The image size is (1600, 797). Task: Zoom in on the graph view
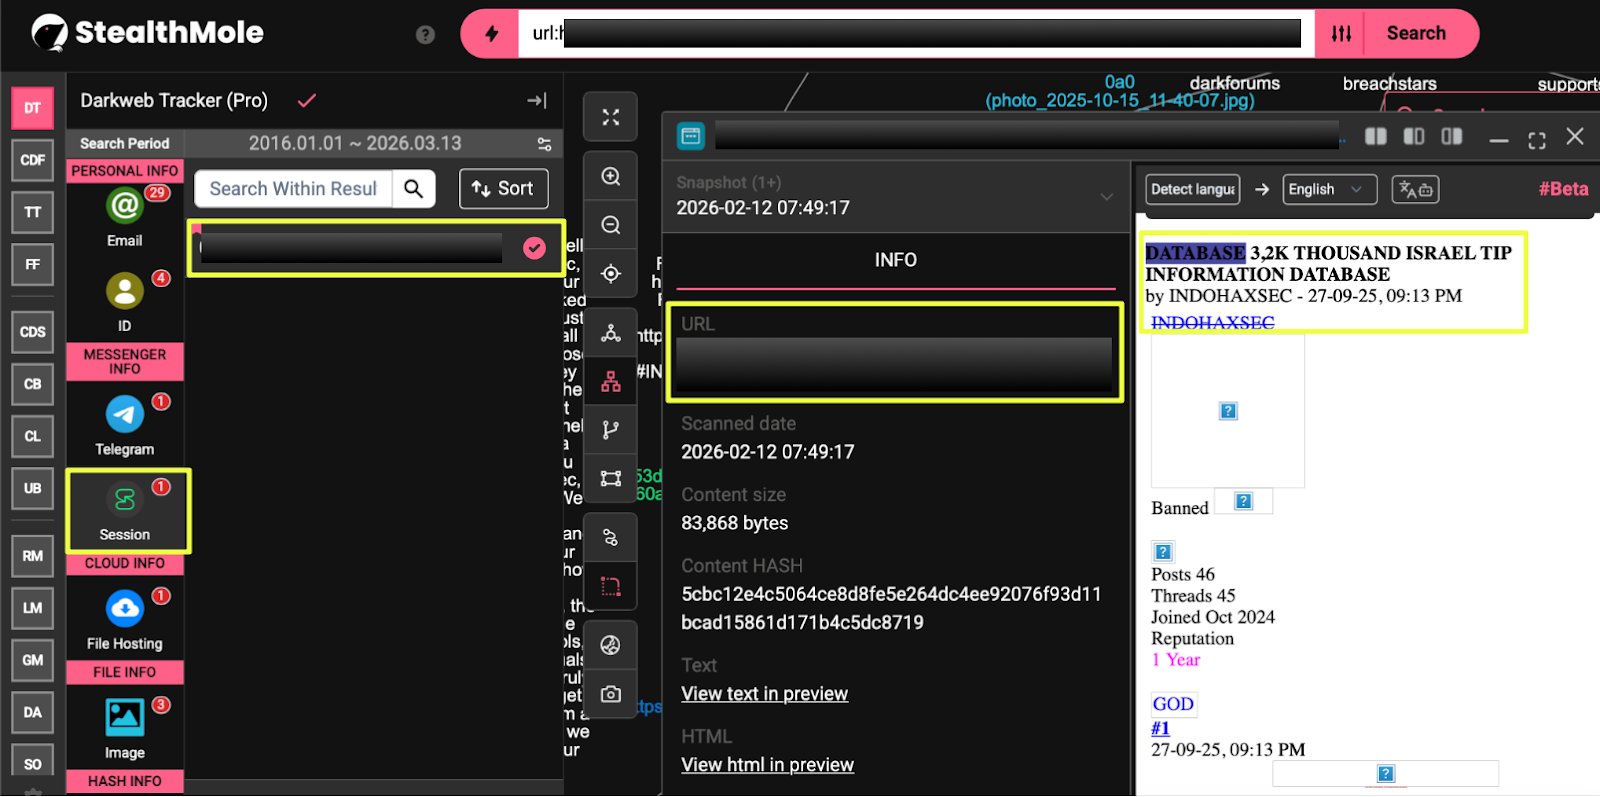click(611, 177)
